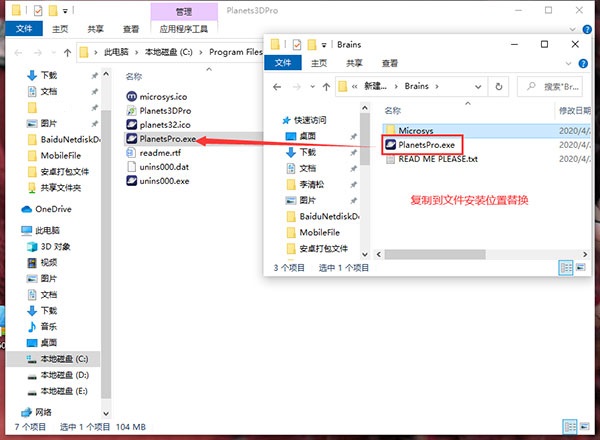Open 网络 in navigation pane

click(x=36, y=412)
